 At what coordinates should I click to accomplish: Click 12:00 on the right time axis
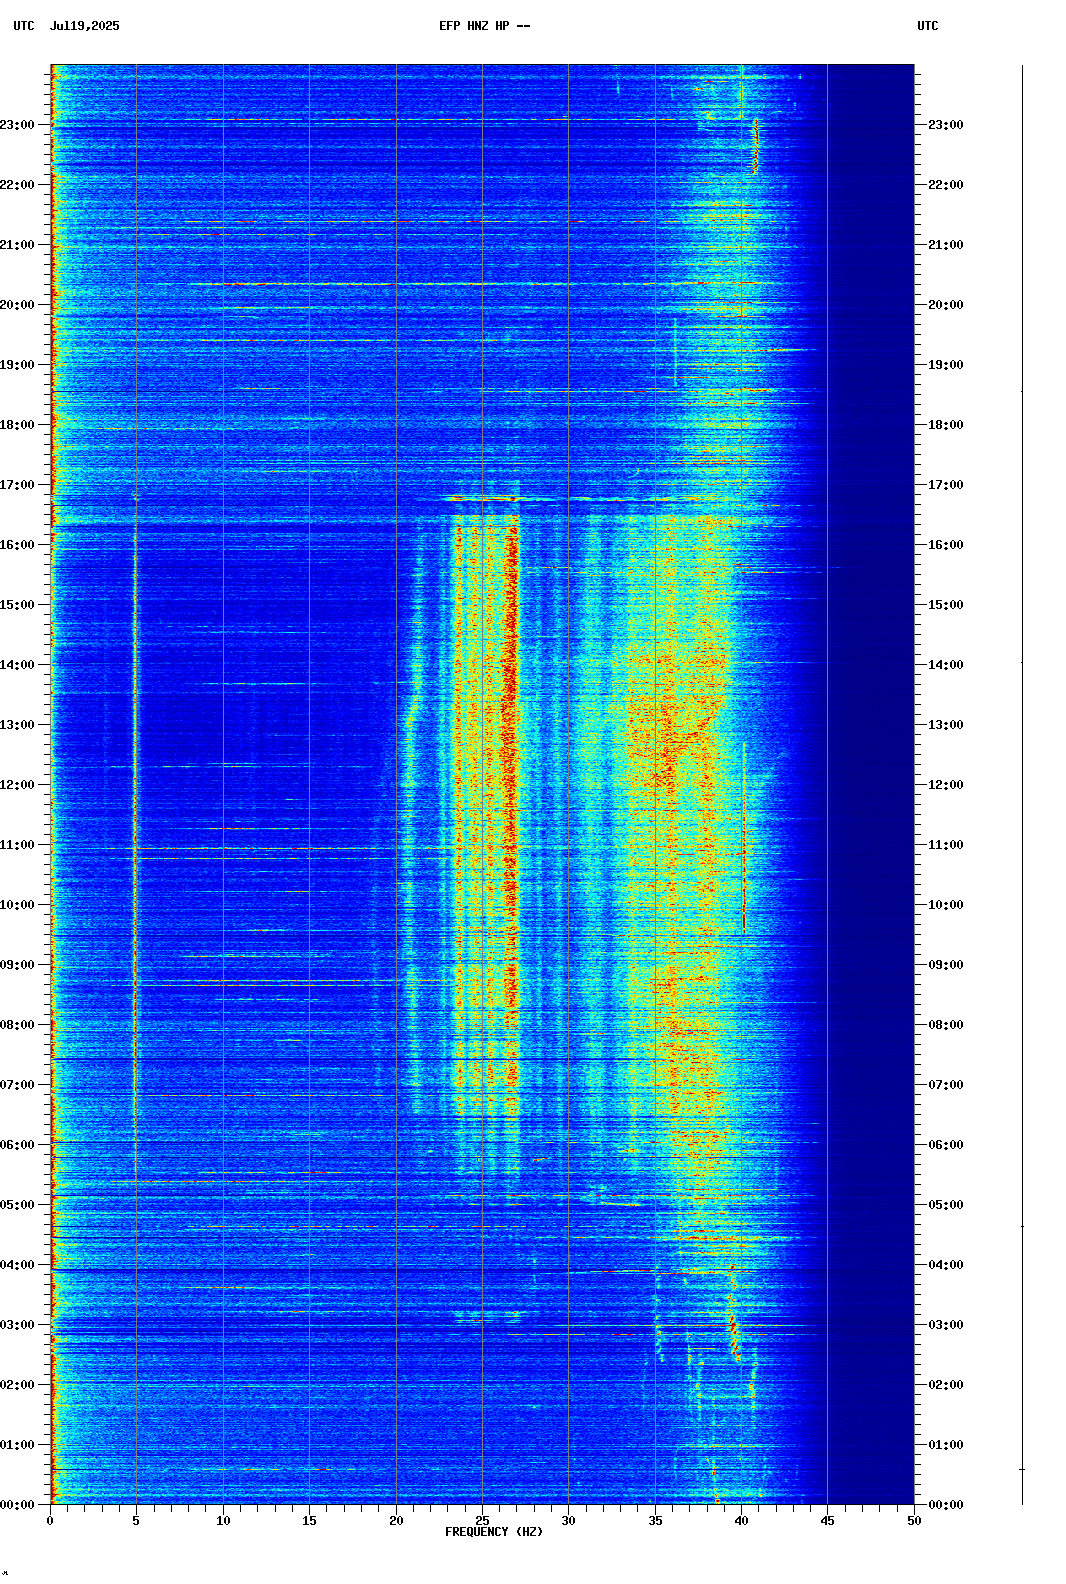pos(946,785)
